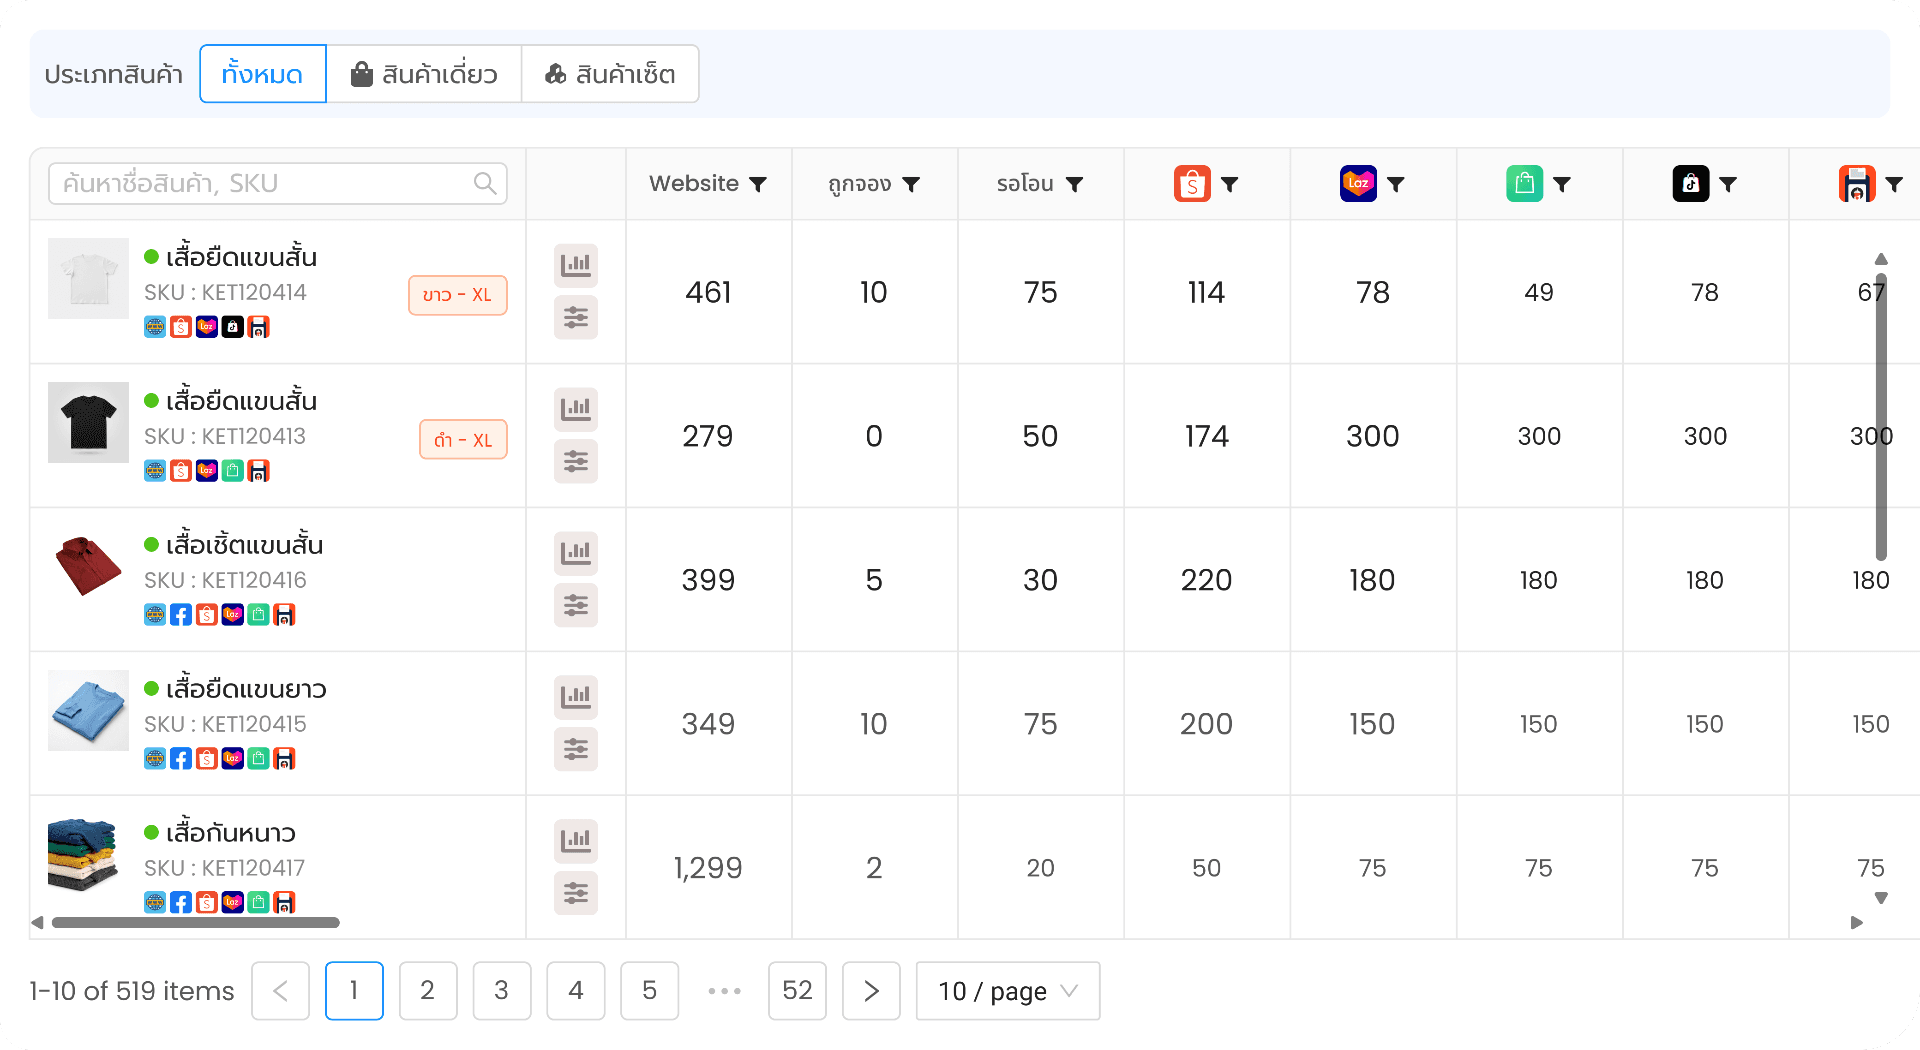The width and height of the screenshot is (1920, 1050).
Task: Open the sales chart for SKU KET120414
Action: pos(576,265)
